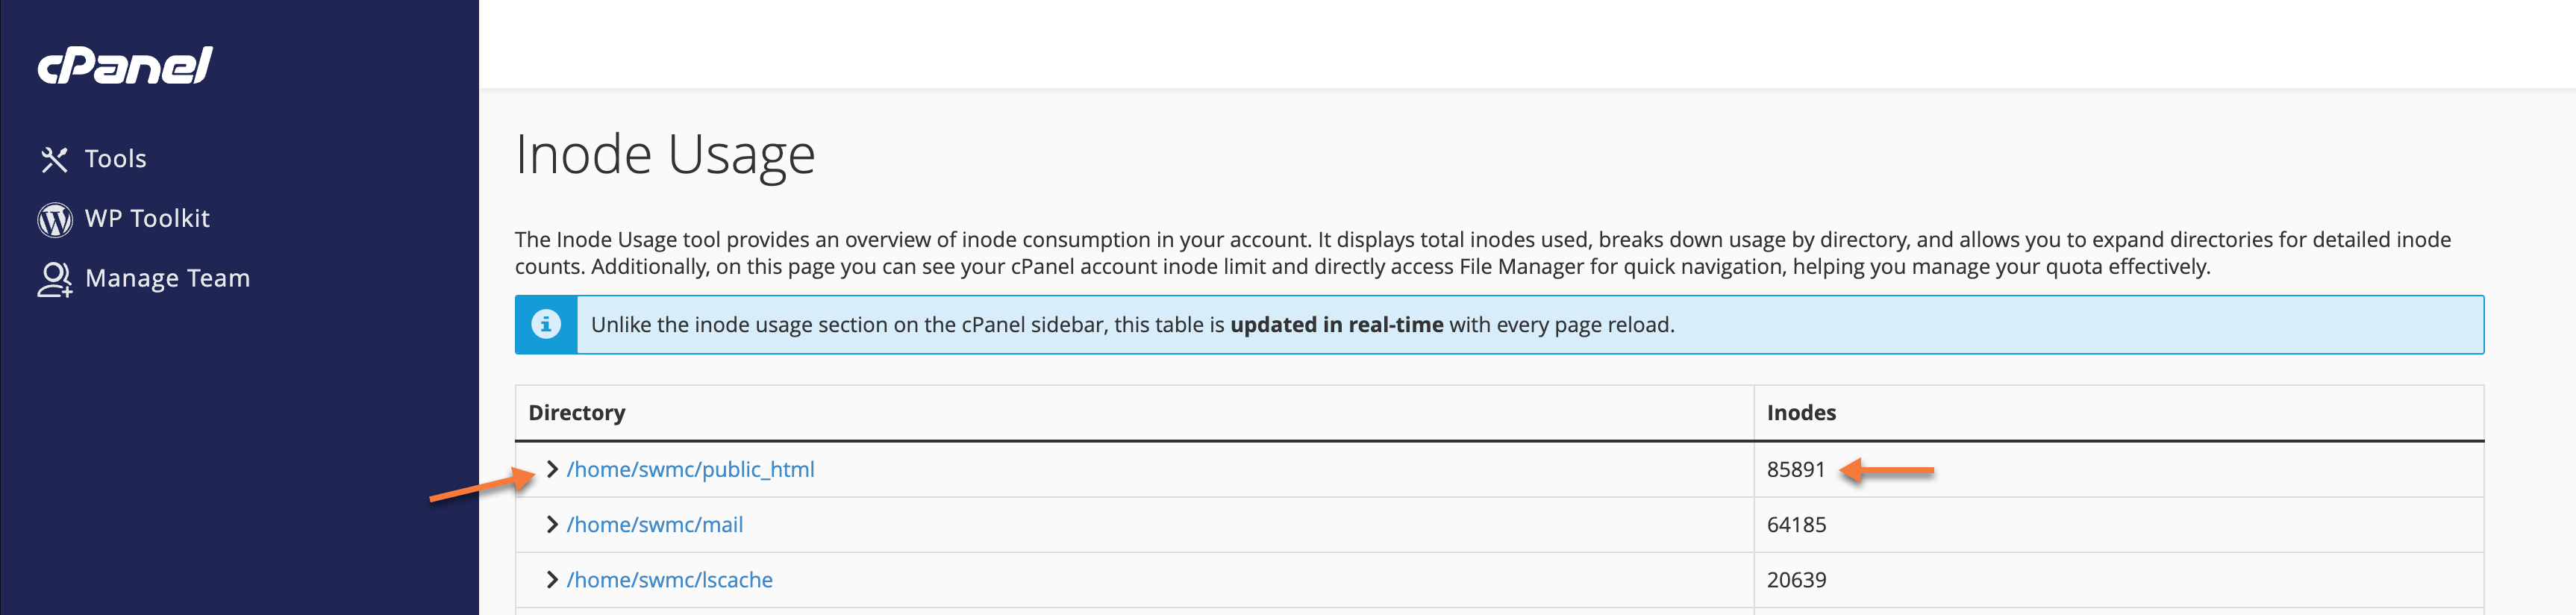Go to the Manage Team sidebar item
2576x615 pixels.
pyautogui.click(x=167, y=279)
